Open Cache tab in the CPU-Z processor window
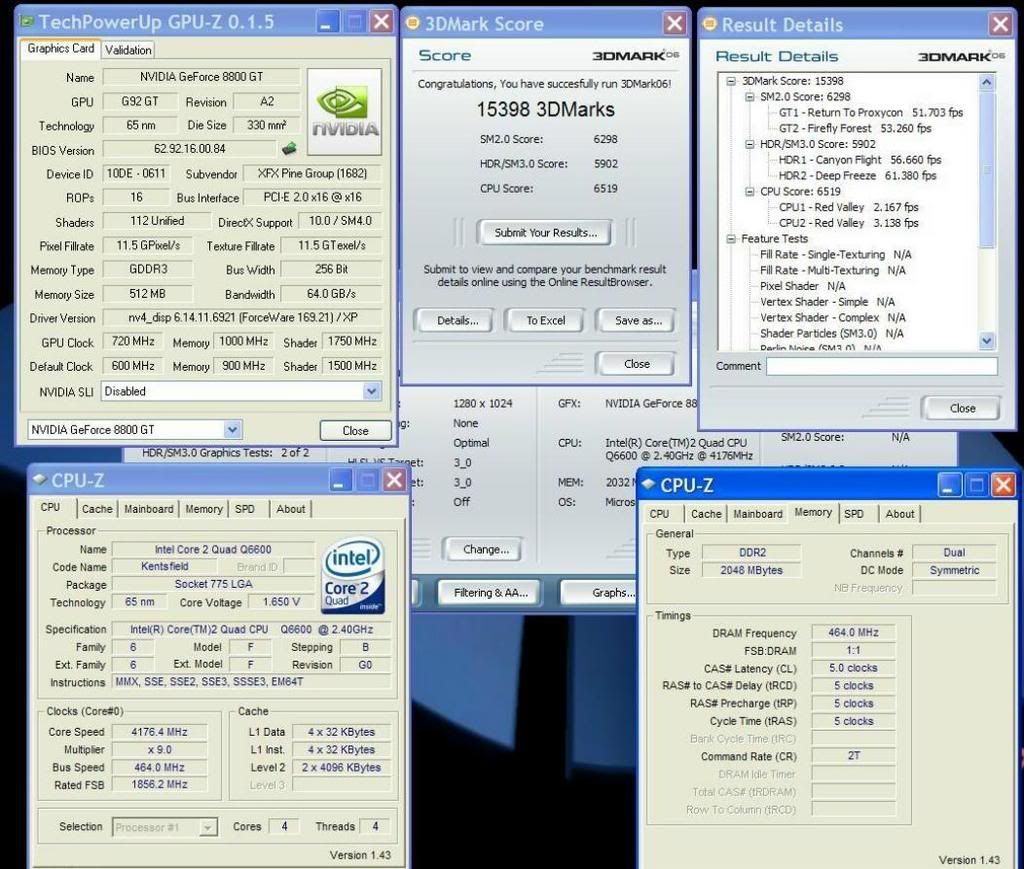The width and height of the screenshot is (1024, 869). click(x=97, y=509)
